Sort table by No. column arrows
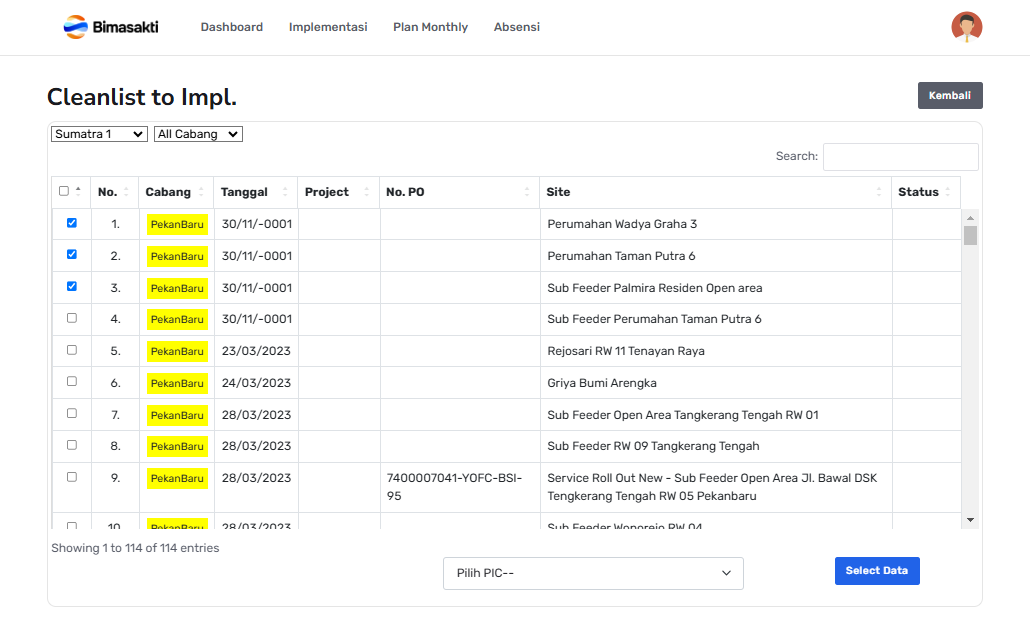Image resolution: width=1030 pixels, height=626 pixels. point(126,192)
